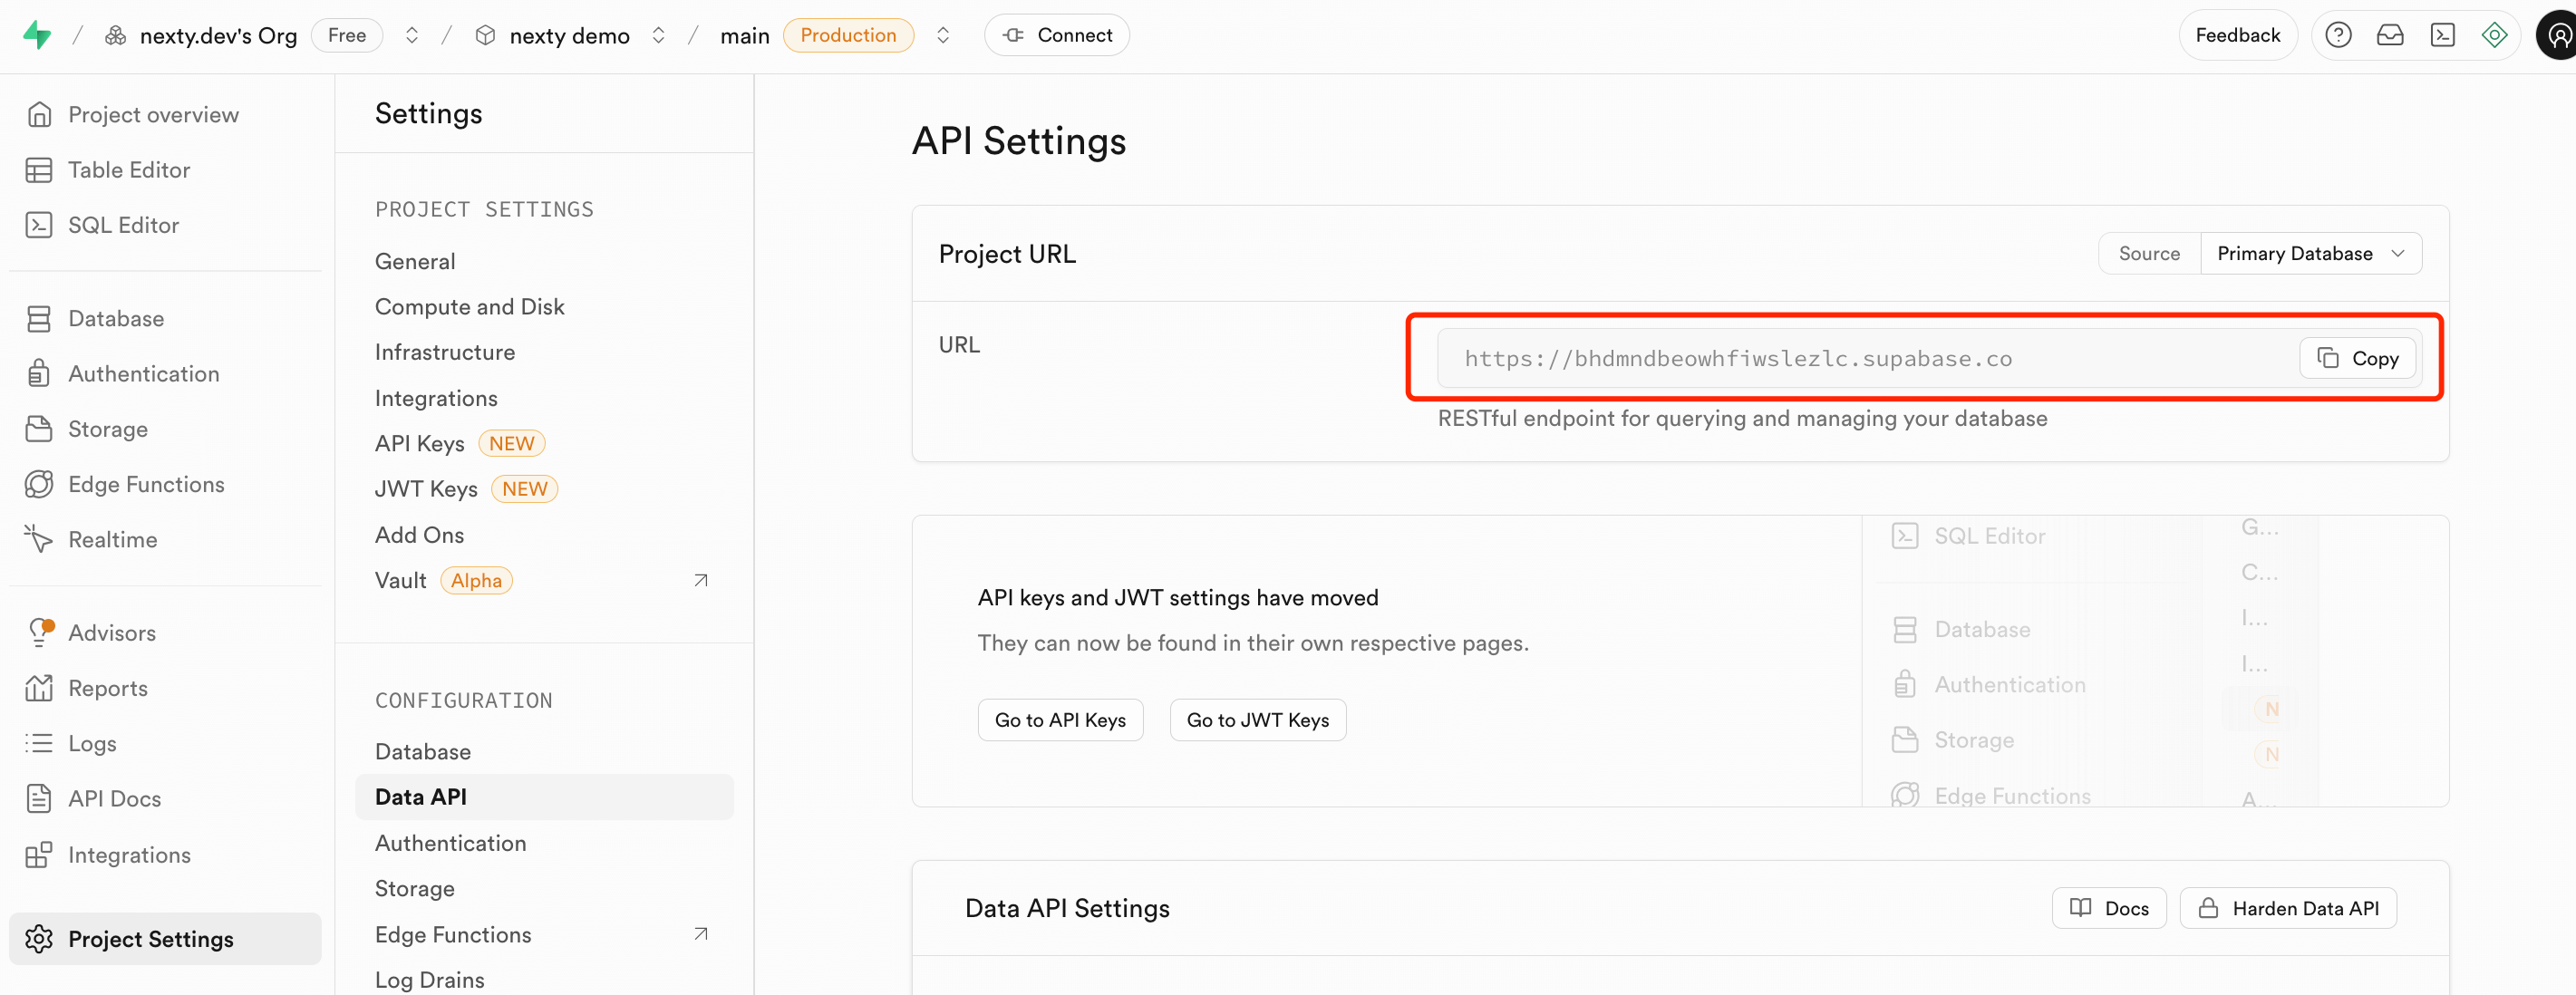This screenshot has height=995, width=2576.
Task: Open the green diamond assistant icon
Action: (x=2494, y=35)
